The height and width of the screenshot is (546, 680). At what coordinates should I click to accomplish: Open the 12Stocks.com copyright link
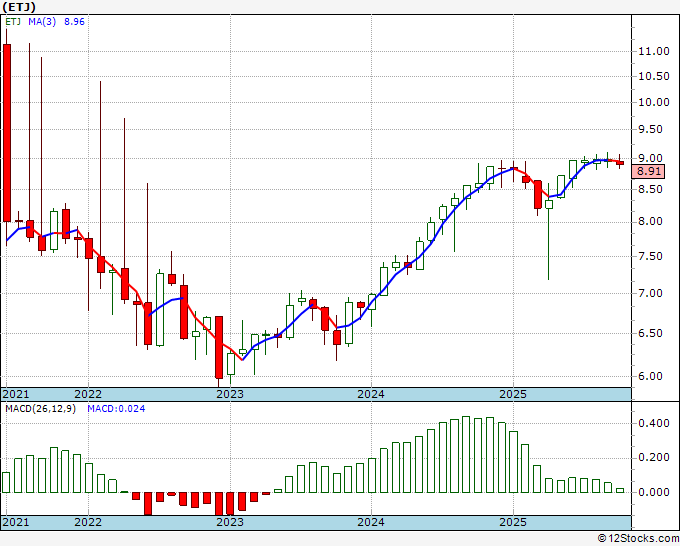coord(638,539)
